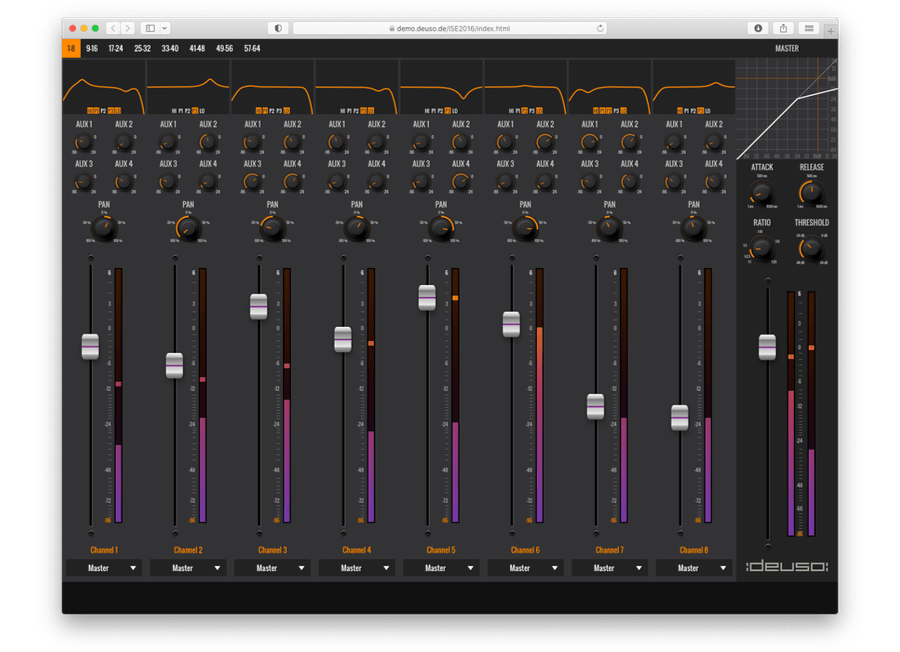Toggle the P3 EQ band on Channel 7
Screen dimensions: 900x652
616,111
